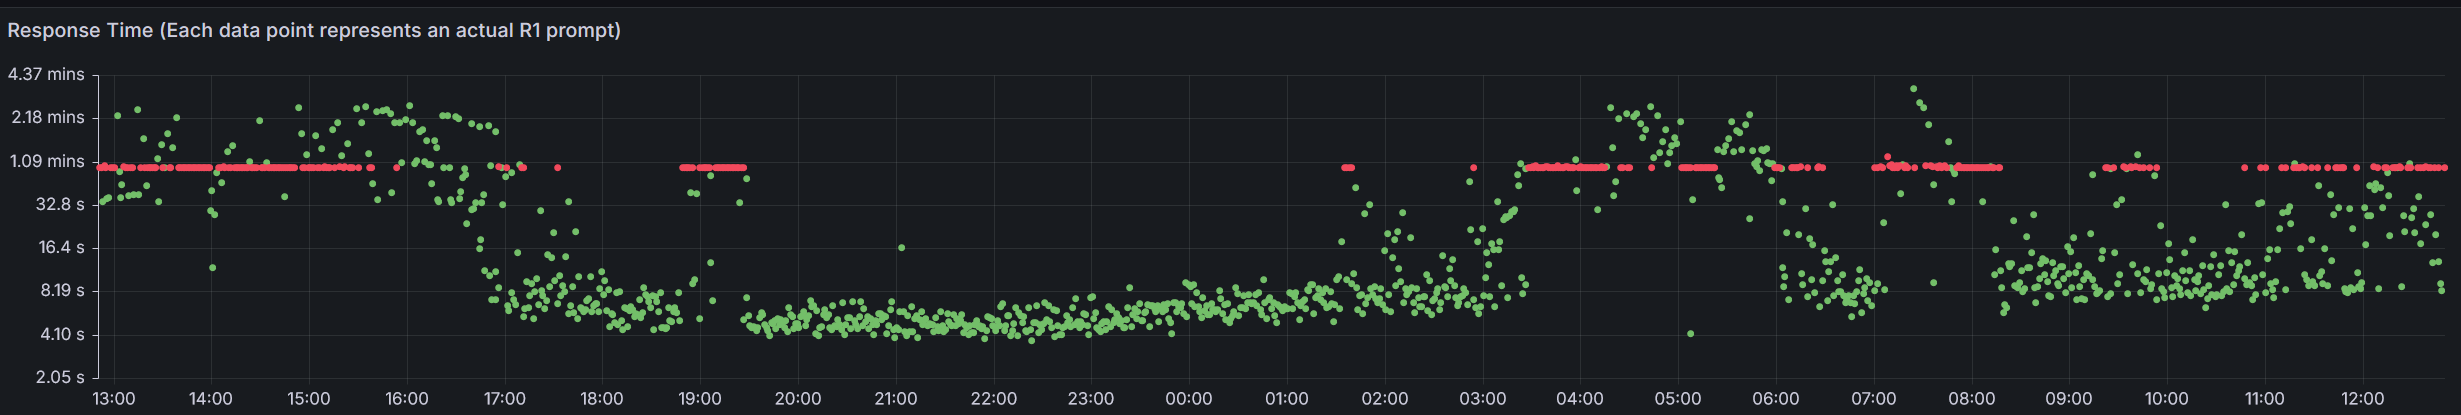Click the 22:00 time axis label
The height and width of the screenshot is (415, 2461).
994,399
